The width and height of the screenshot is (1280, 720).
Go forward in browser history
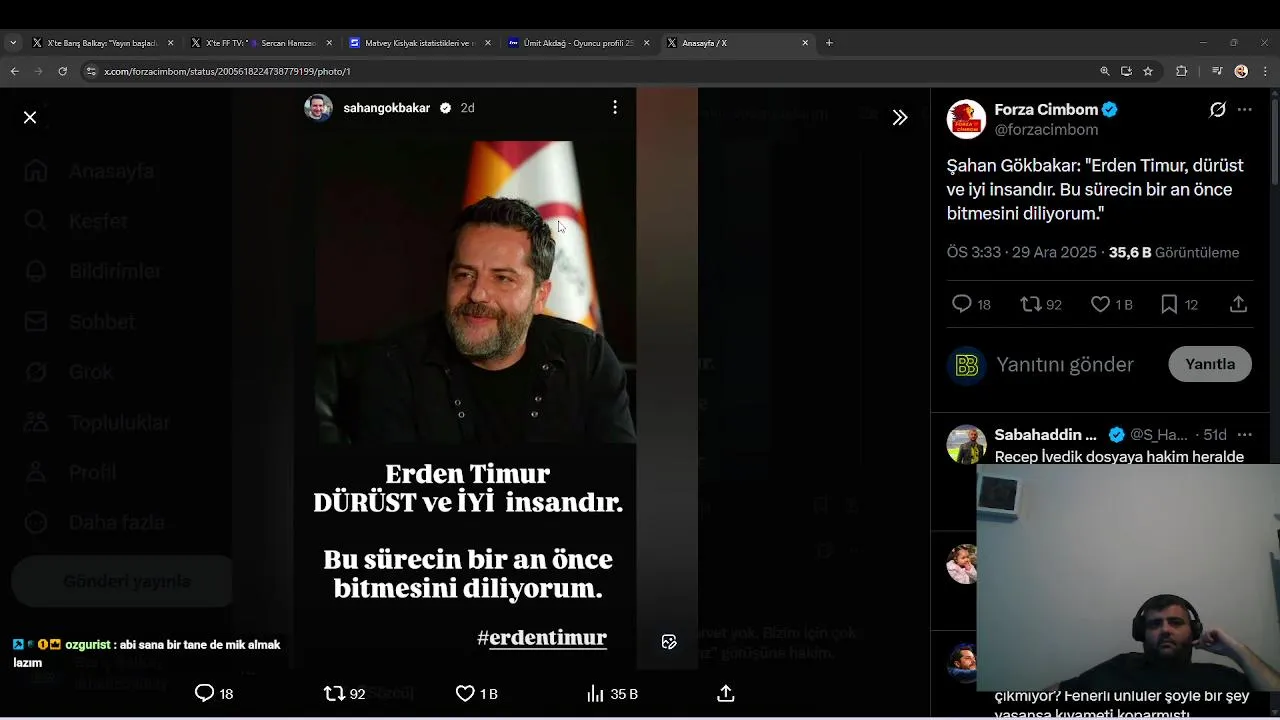38,71
